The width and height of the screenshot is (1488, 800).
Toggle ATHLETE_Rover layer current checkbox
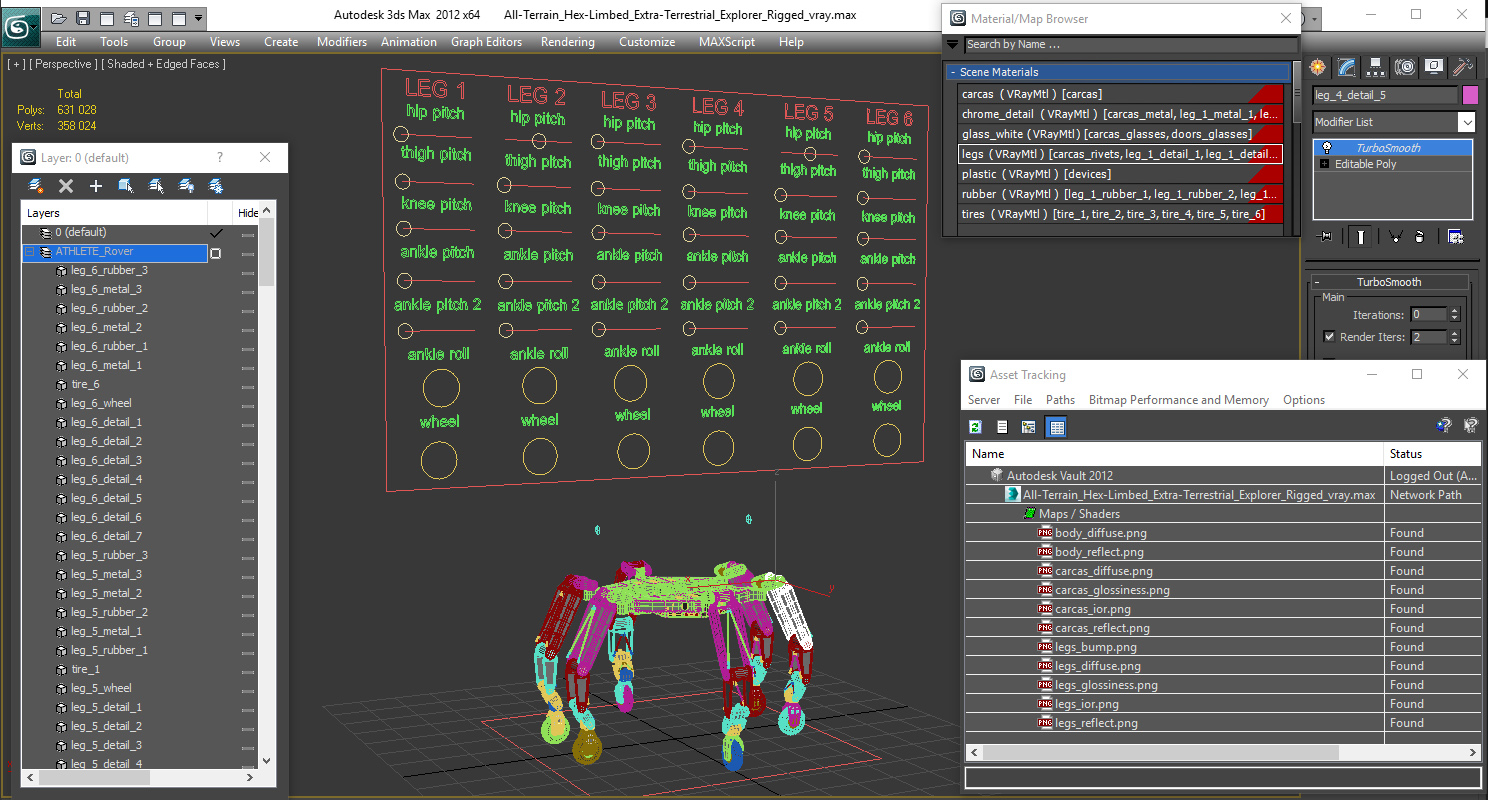tap(215, 253)
